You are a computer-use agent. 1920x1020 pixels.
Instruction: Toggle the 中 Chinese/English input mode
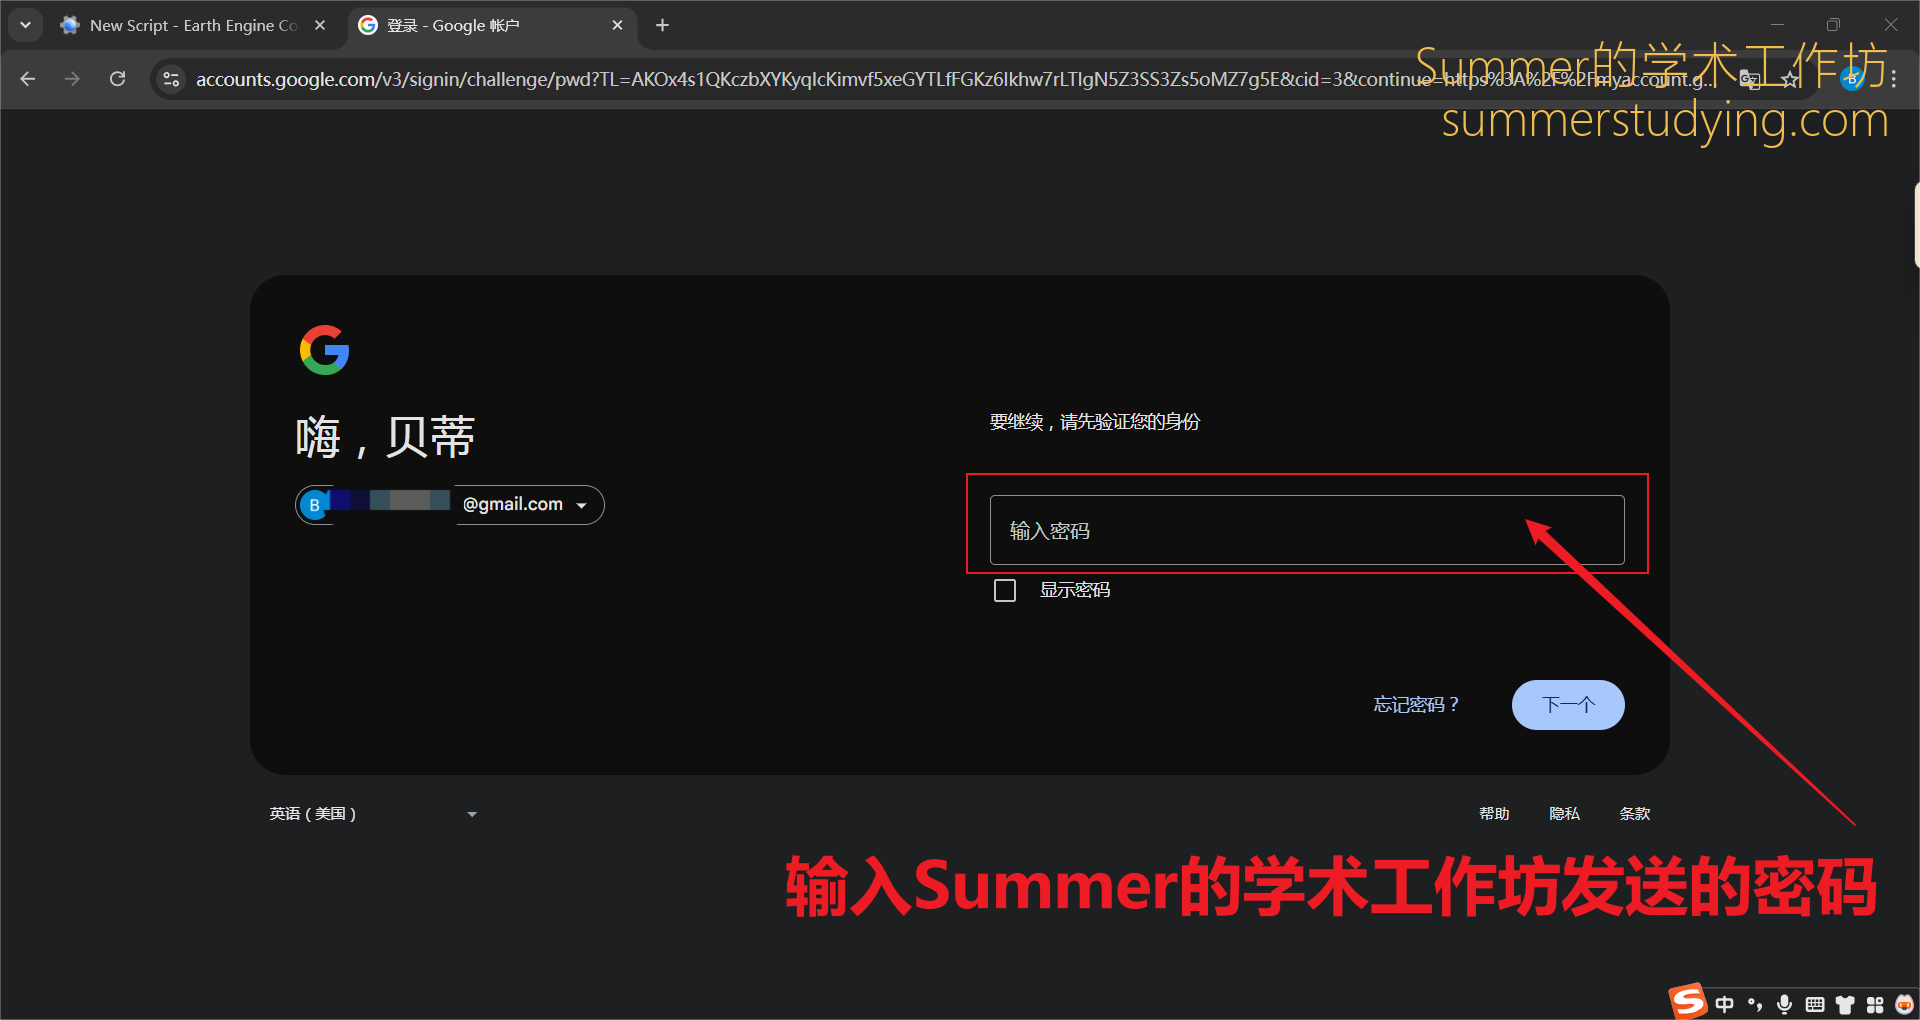tap(1725, 1004)
